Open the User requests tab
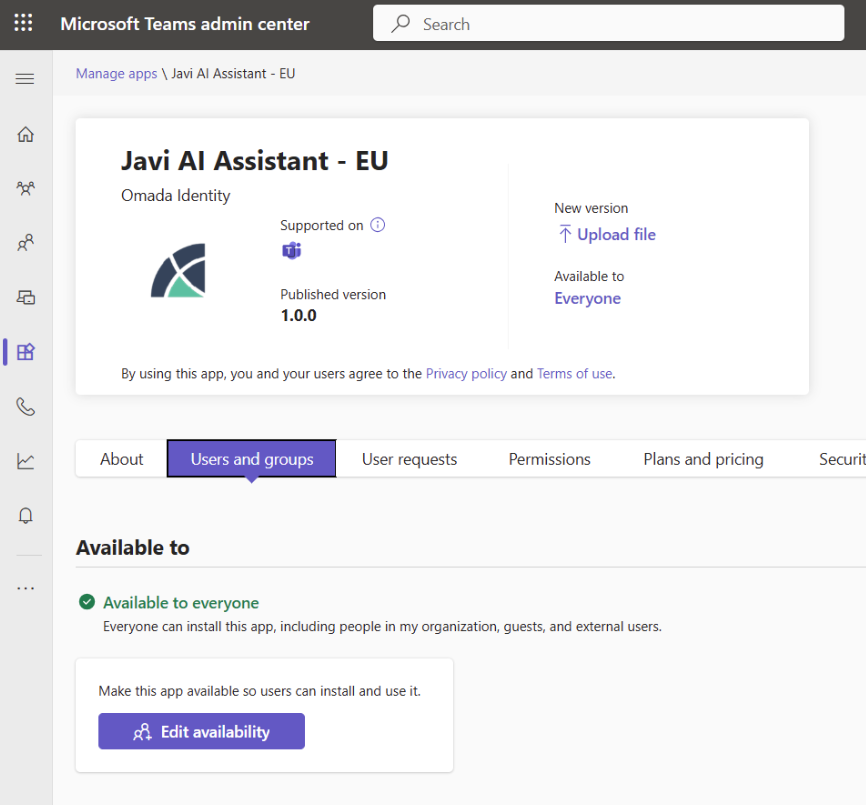Screen dimensions: 866x805 [x=409, y=459]
